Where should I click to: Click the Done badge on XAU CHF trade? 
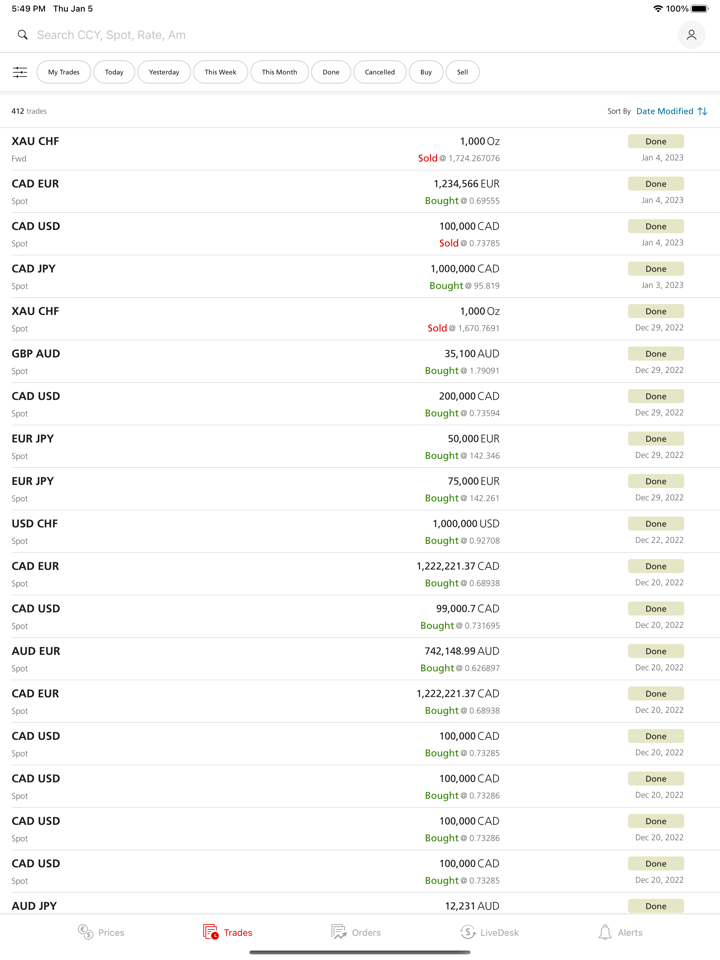[656, 141]
